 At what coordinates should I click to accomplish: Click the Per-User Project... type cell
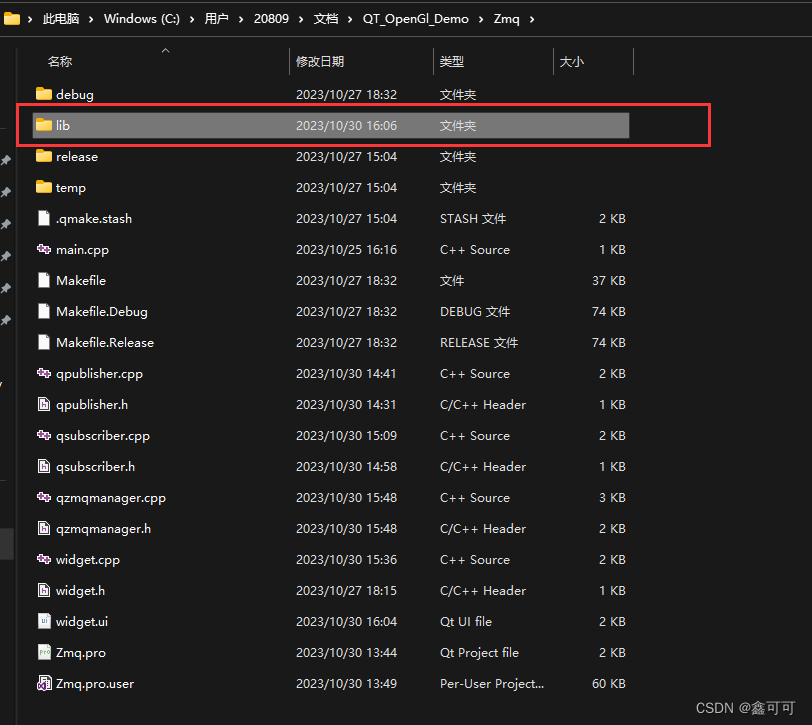(x=492, y=684)
